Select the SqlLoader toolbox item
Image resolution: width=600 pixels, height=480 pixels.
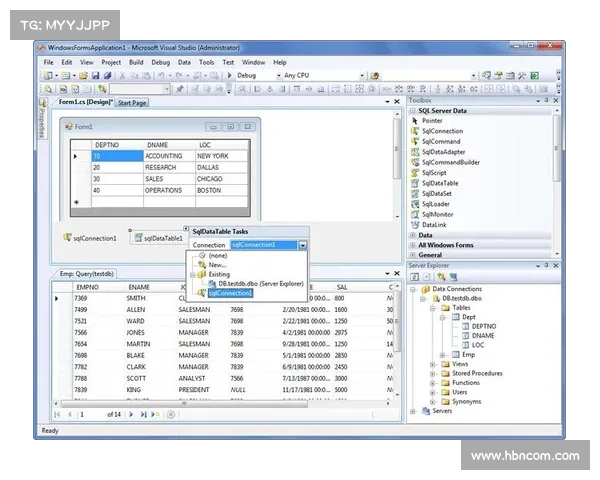435,204
